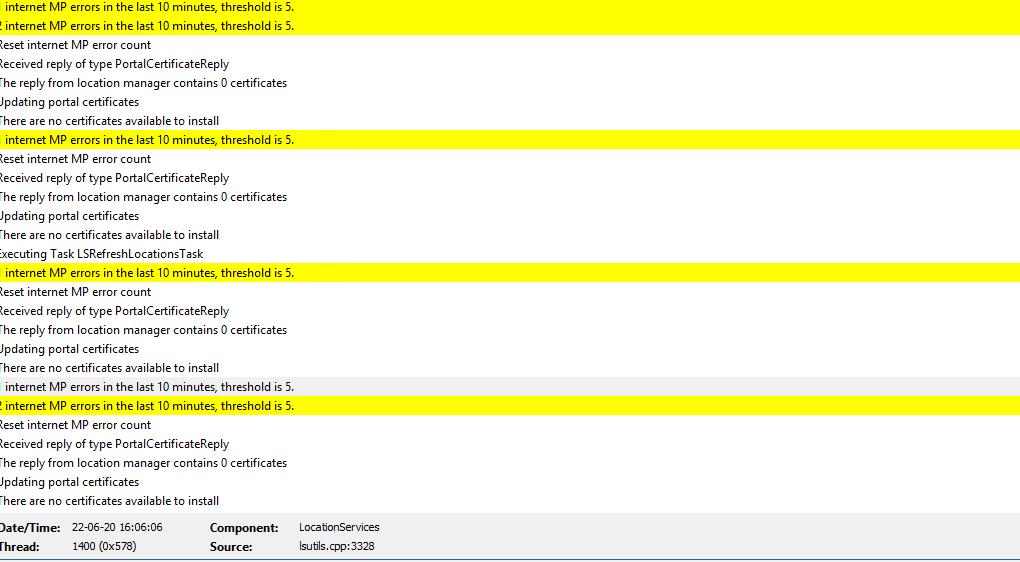Select final 'no certificates available to install' line above details

[510, 501]
